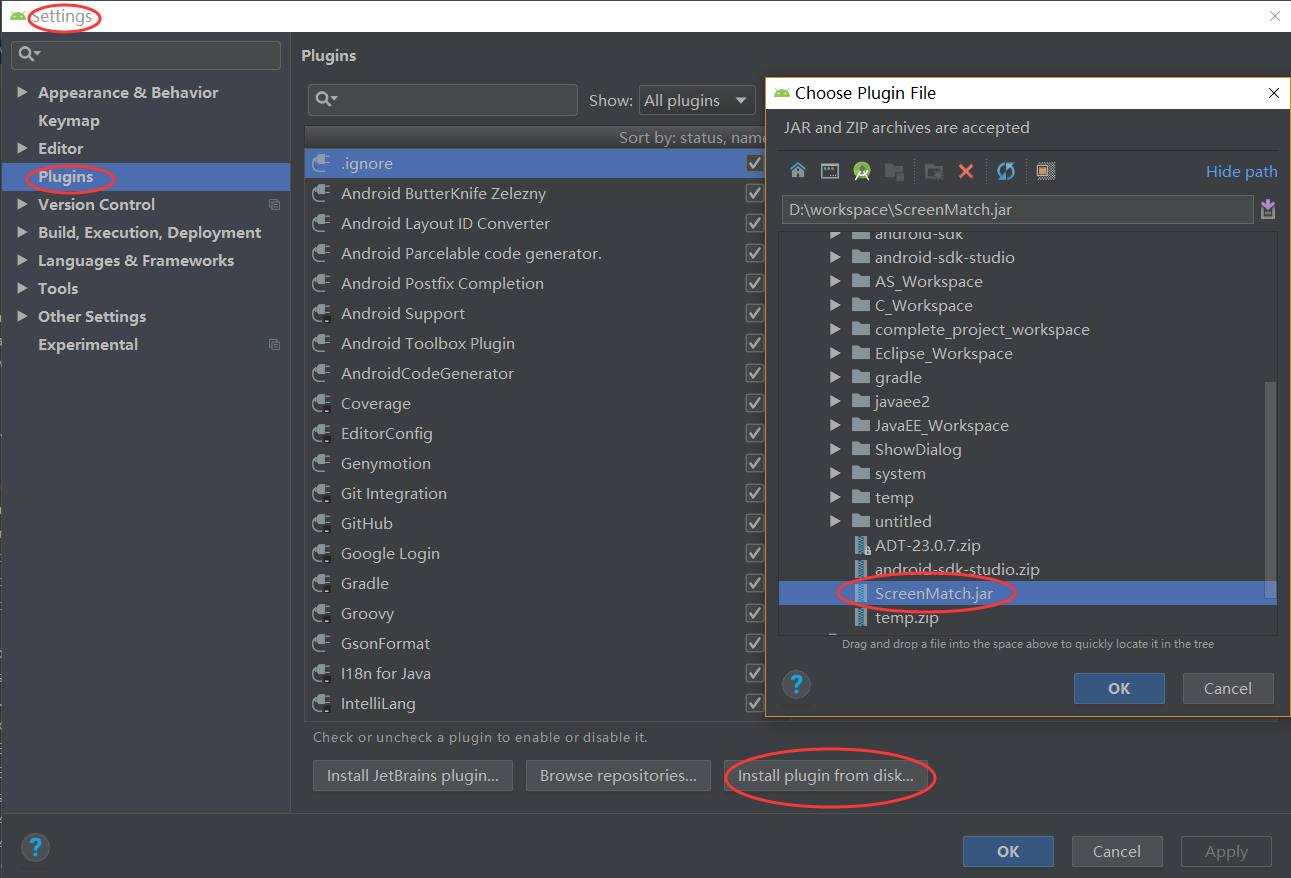Click project-level icon beside Experimental

pyautogui.click(x=274, y=345)
